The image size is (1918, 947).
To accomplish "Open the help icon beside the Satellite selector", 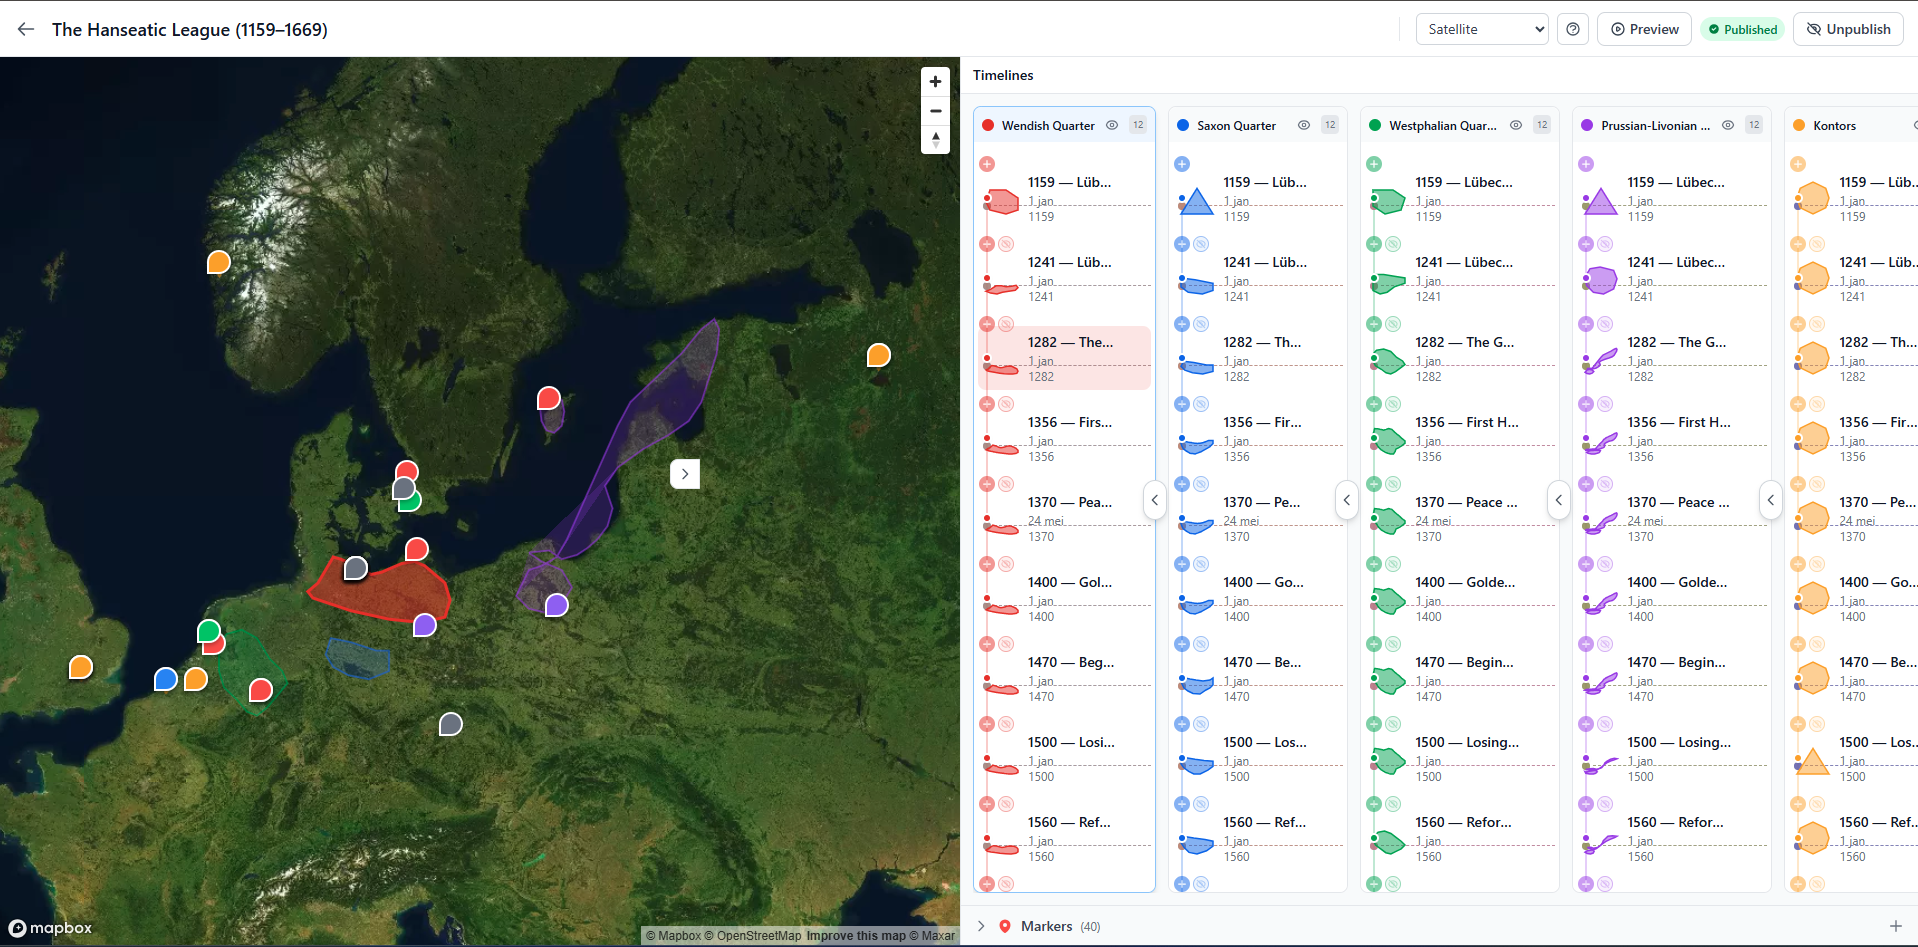I will (1573, 29).
